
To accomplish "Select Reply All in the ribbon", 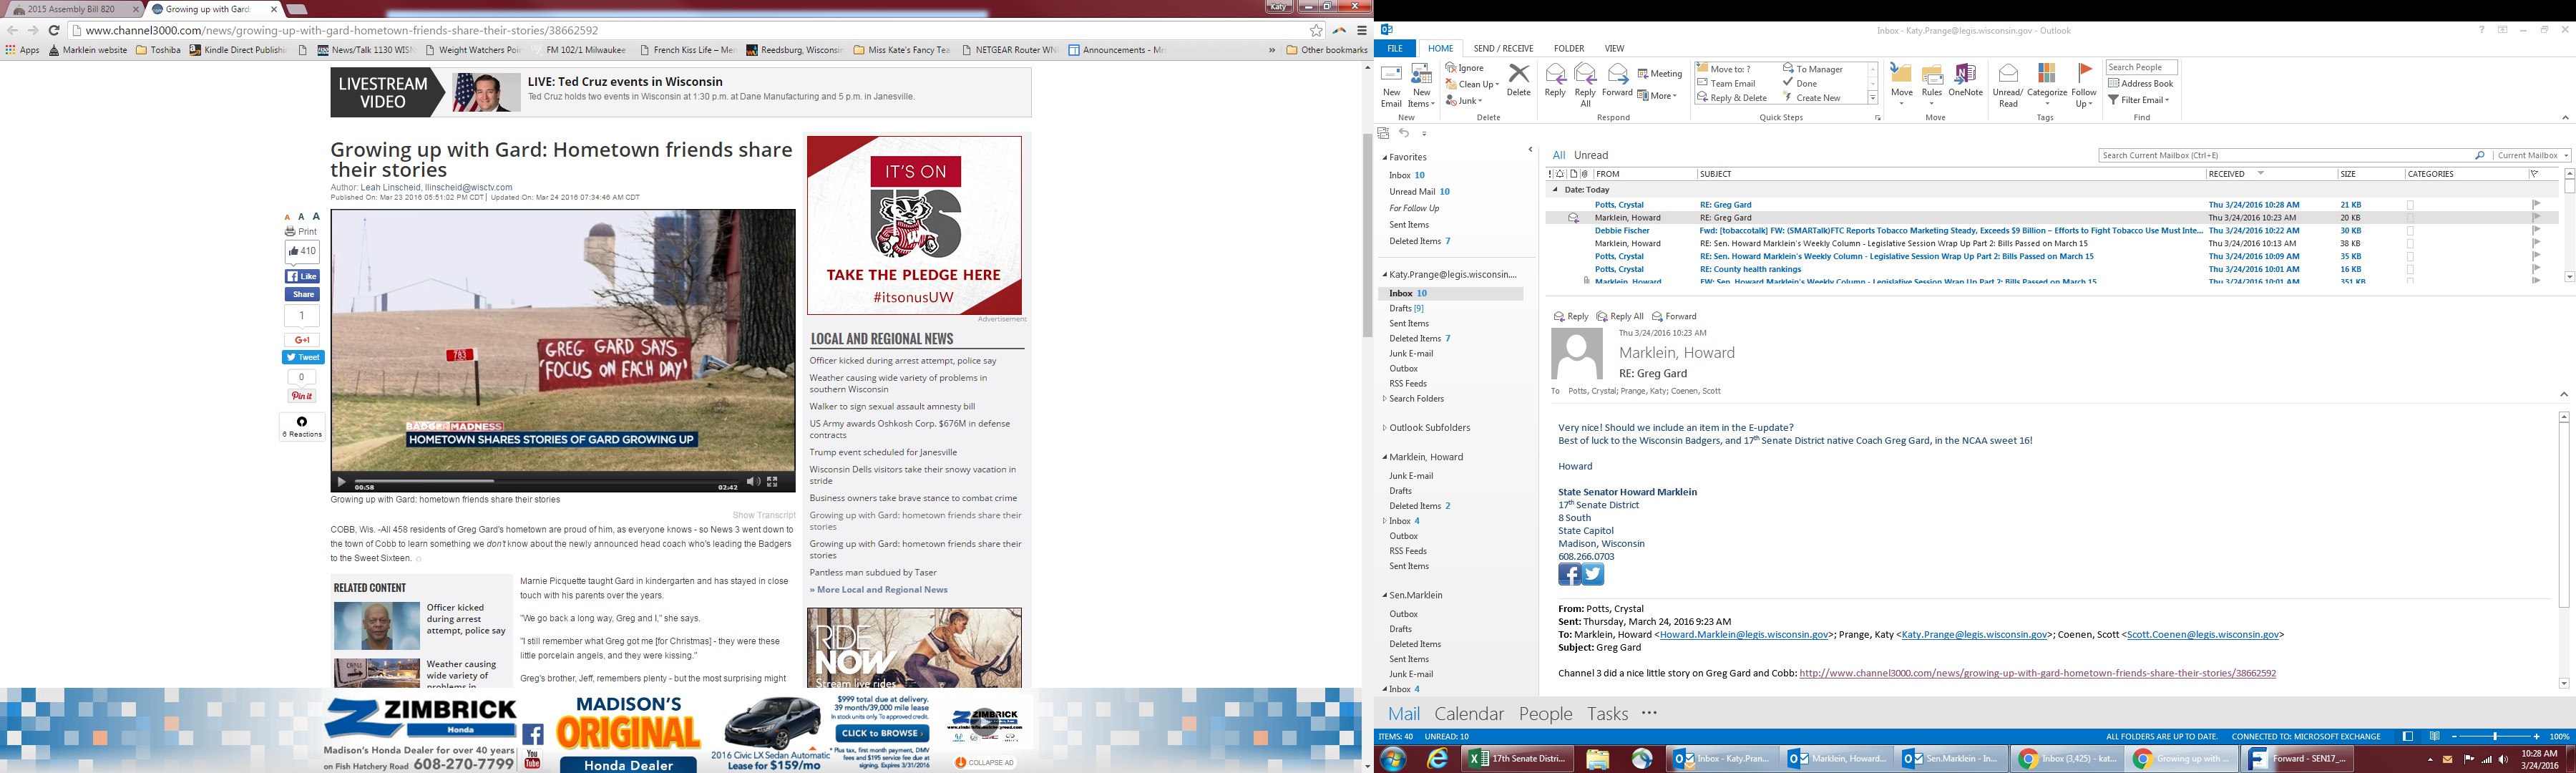I will click(x=1585, y=85).
